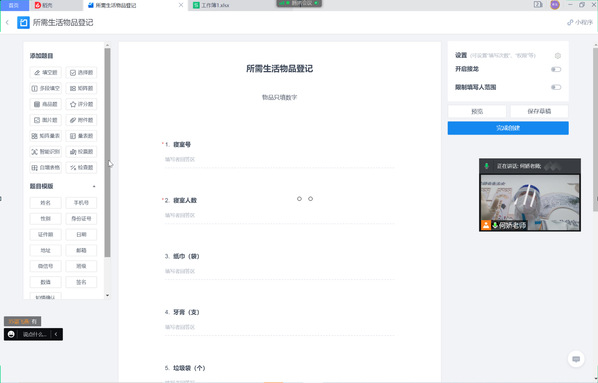The width and height of the screenshot is (598, 383).
Task: Add a 图片题 image question
Action: pyautogui.click(x=45, y=120)
